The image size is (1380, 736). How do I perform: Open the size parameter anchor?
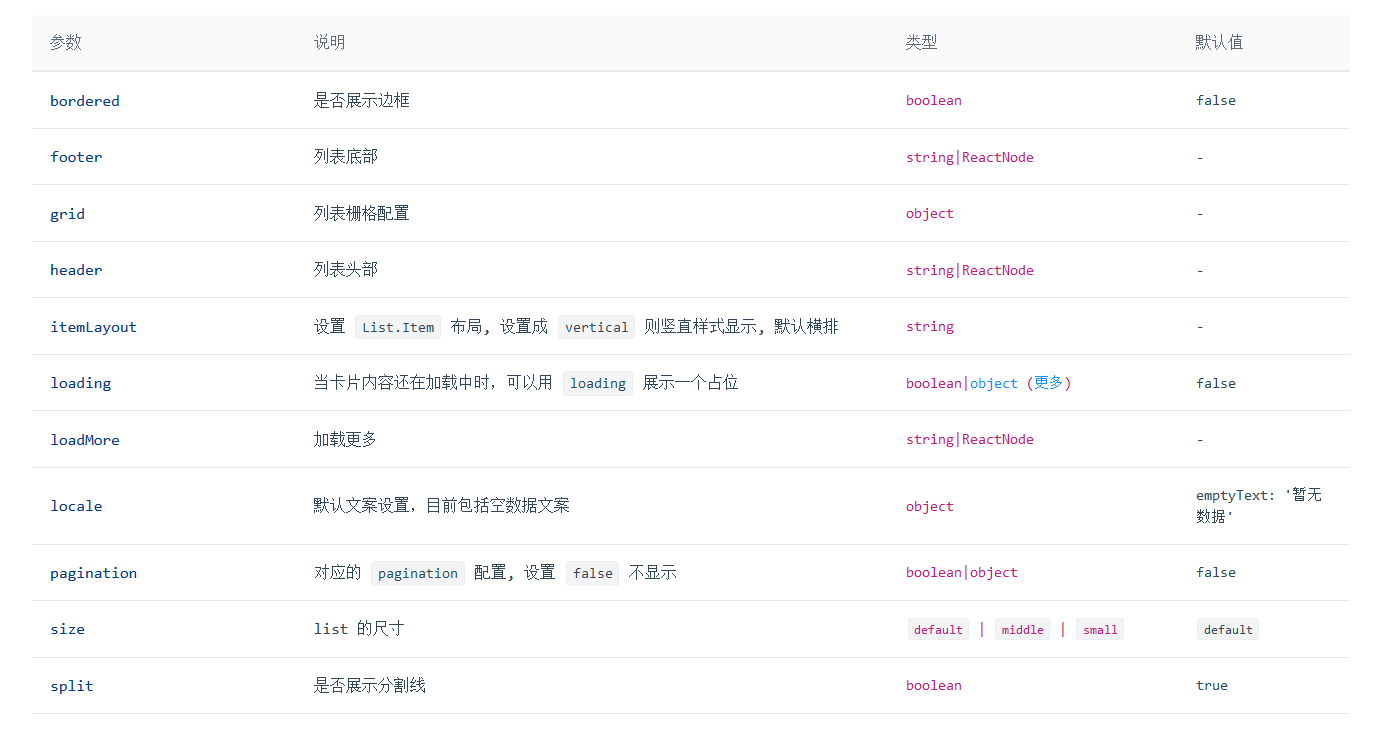pyautogui.click(x=67, y=629)
